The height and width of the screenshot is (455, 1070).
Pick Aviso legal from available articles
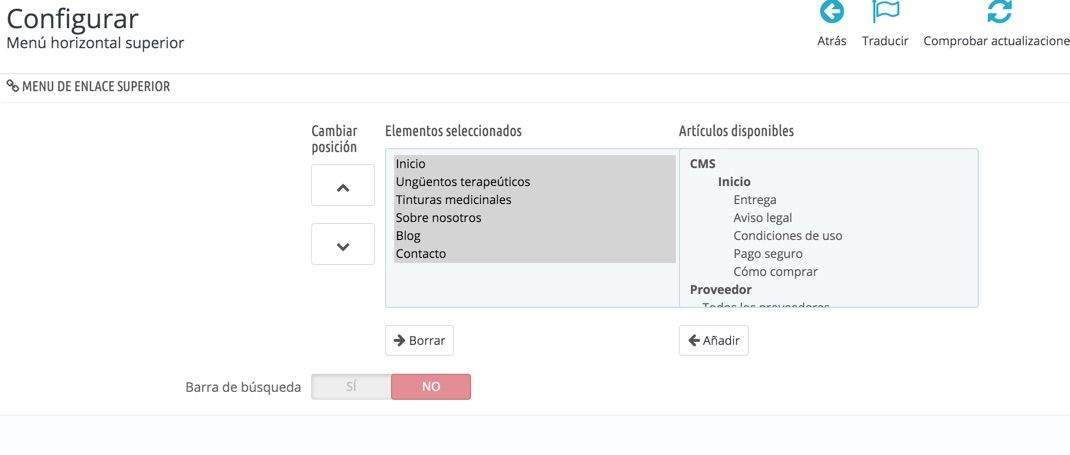(x=762, y=218)
